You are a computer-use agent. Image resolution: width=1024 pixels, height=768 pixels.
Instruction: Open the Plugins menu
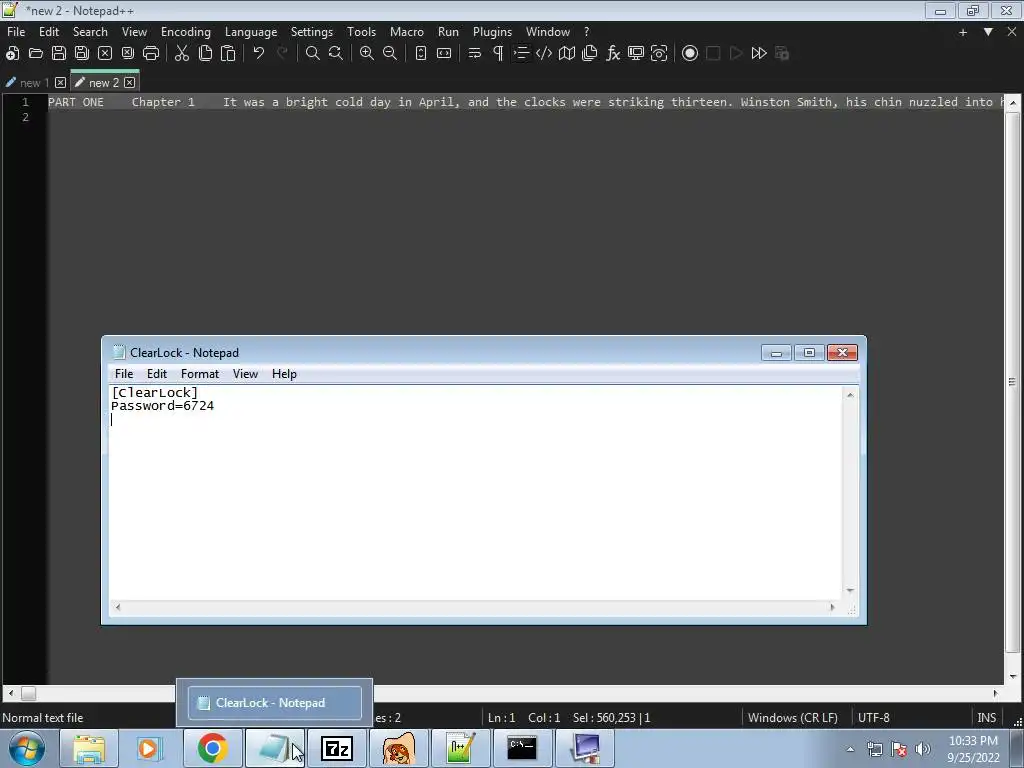pos(492,31)
